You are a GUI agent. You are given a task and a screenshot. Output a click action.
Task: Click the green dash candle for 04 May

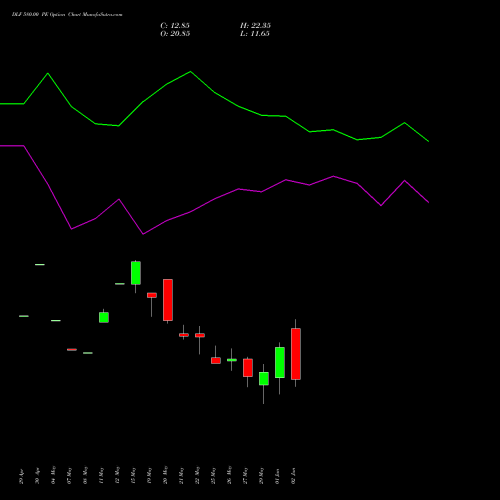pos(56,321)
